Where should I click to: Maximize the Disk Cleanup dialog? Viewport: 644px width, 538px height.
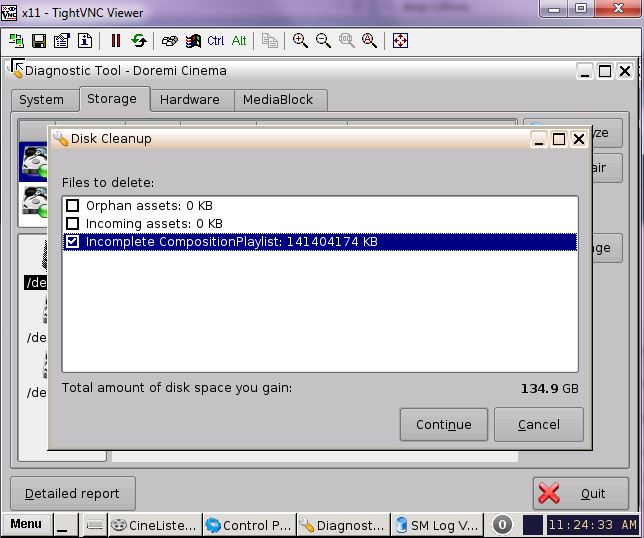[559, 139]
